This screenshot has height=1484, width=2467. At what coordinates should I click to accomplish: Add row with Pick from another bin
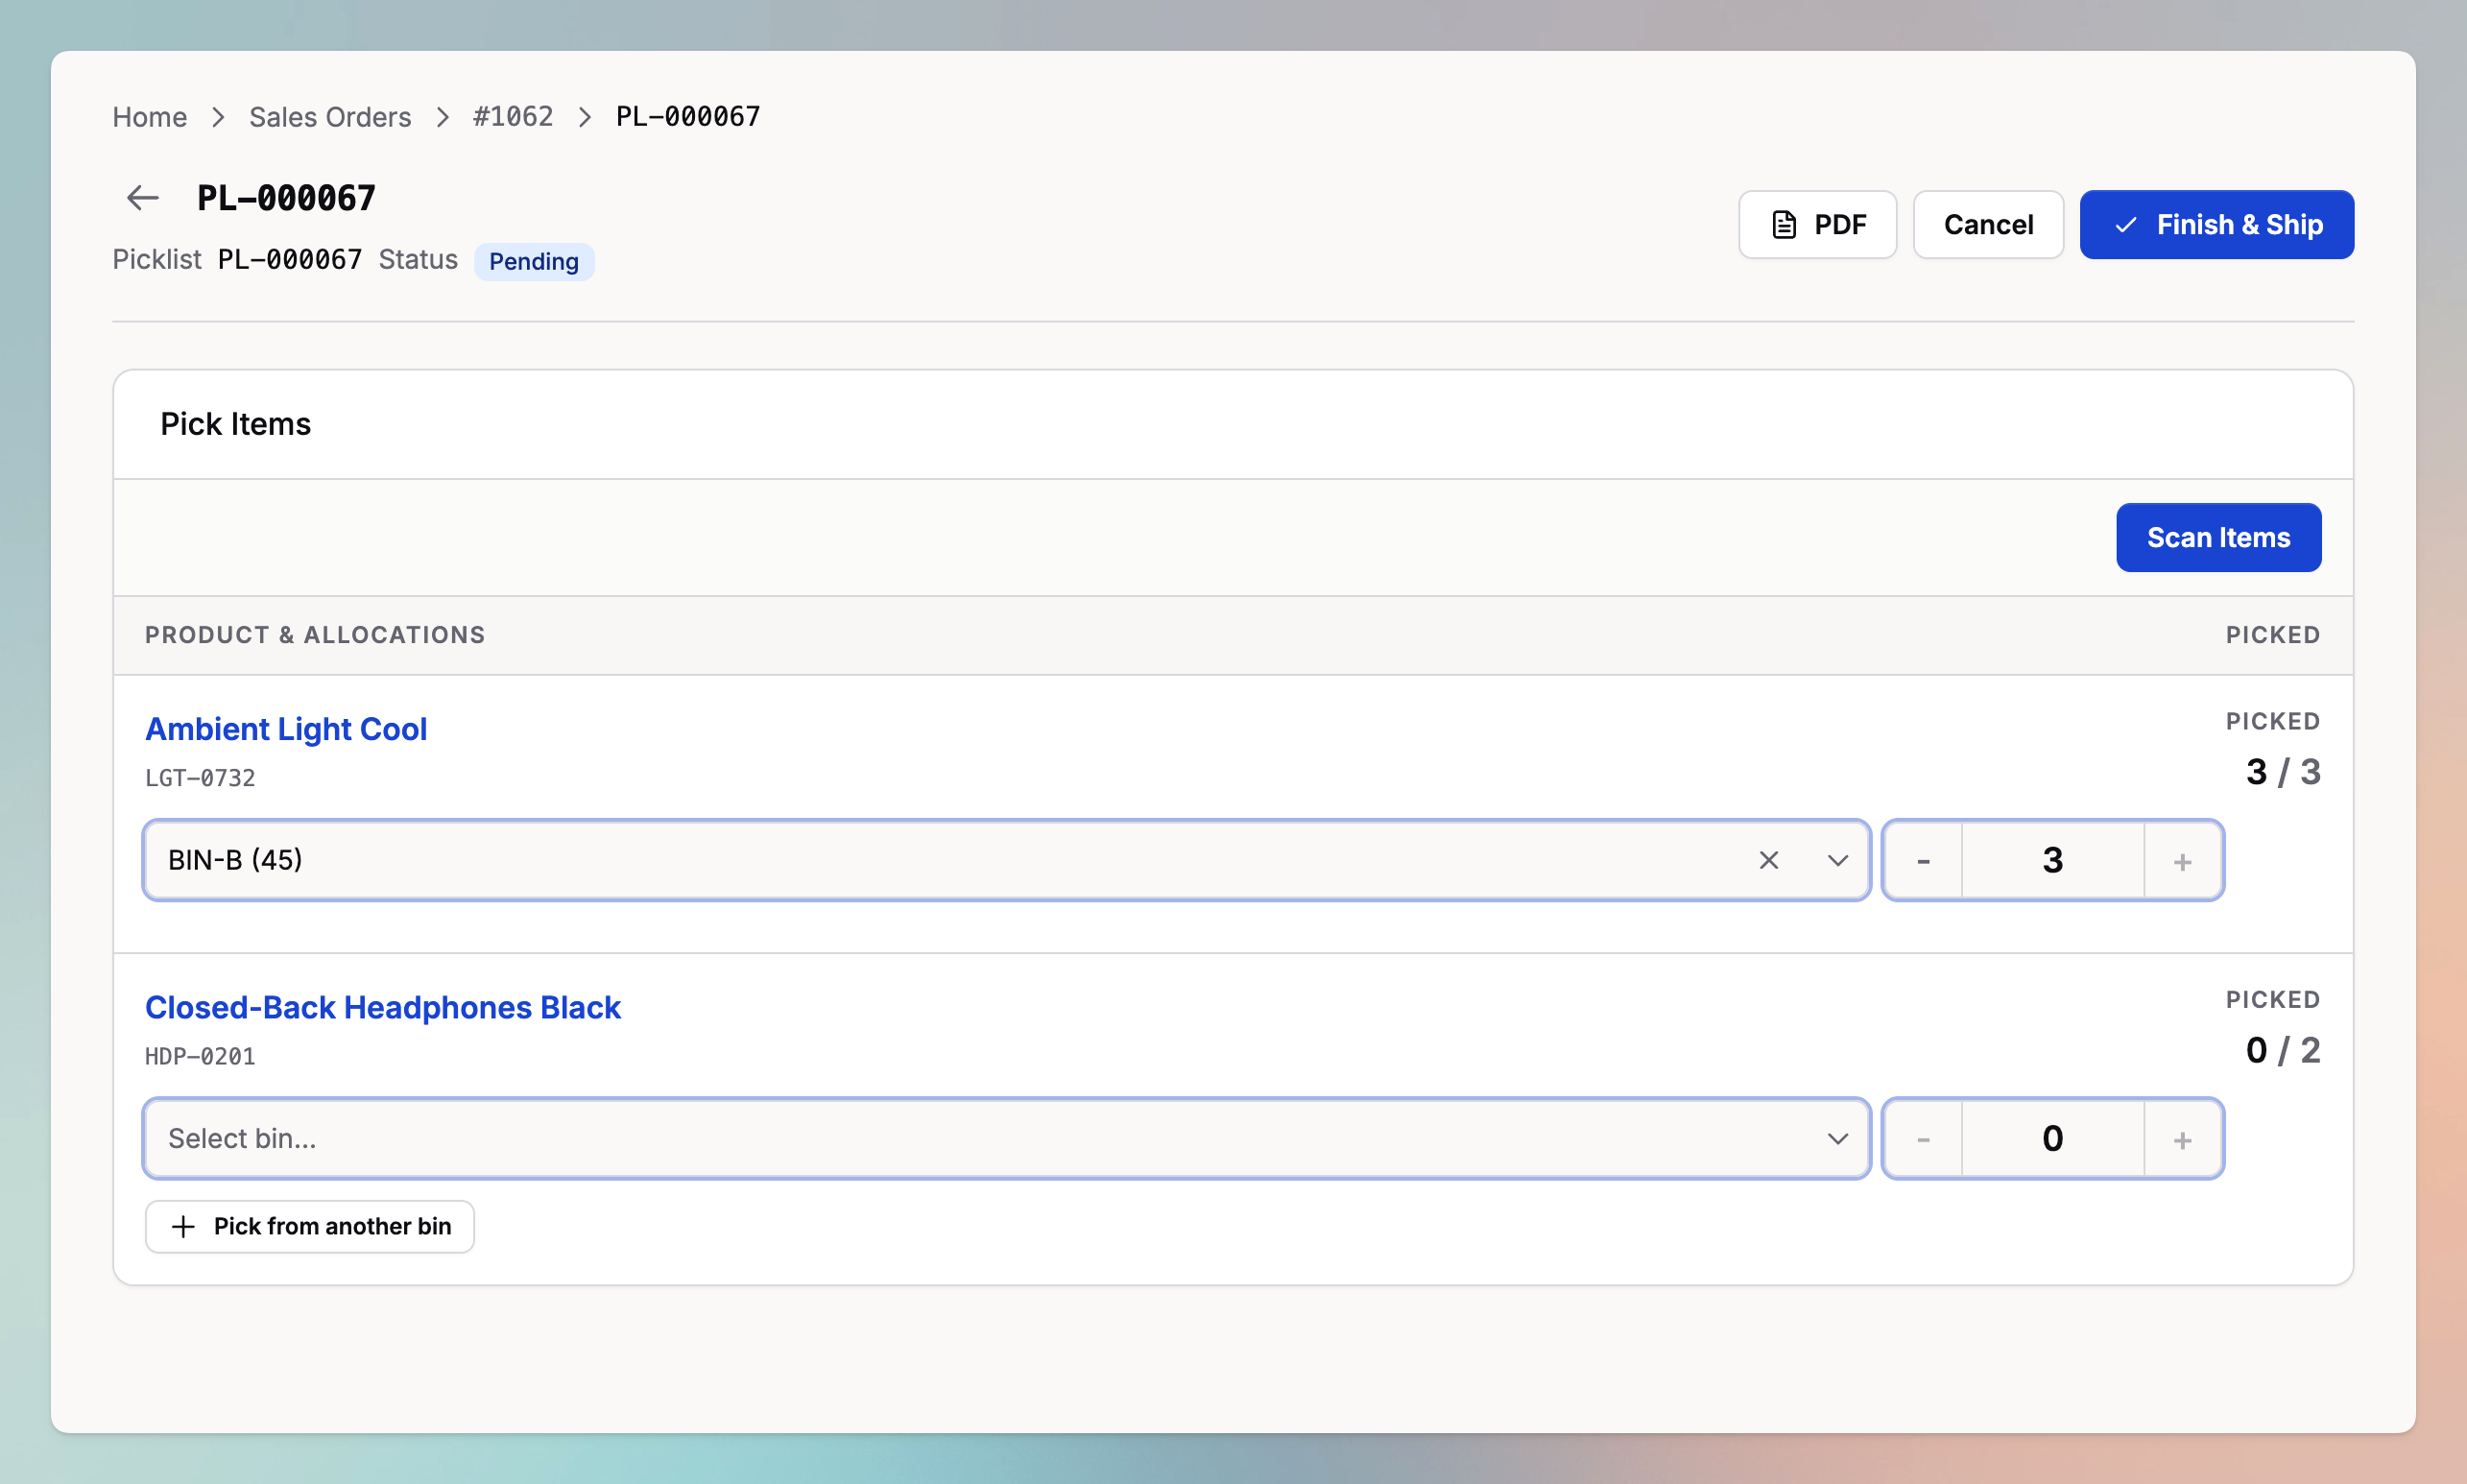309,1226
